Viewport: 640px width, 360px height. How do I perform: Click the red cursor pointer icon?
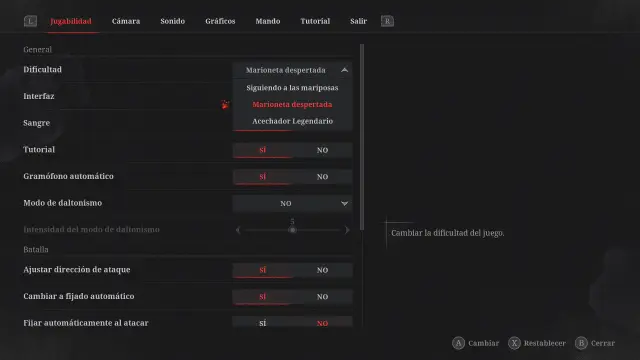[x=225, y=104]
